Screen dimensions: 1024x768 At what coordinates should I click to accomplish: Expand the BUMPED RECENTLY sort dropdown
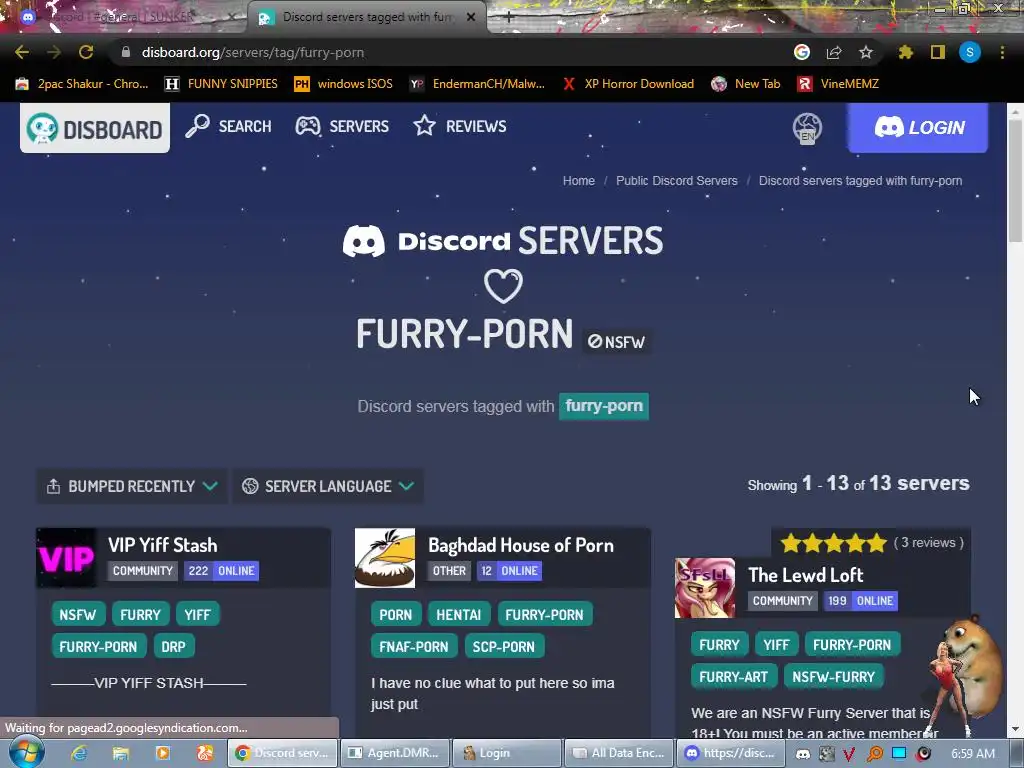[132, 487]
